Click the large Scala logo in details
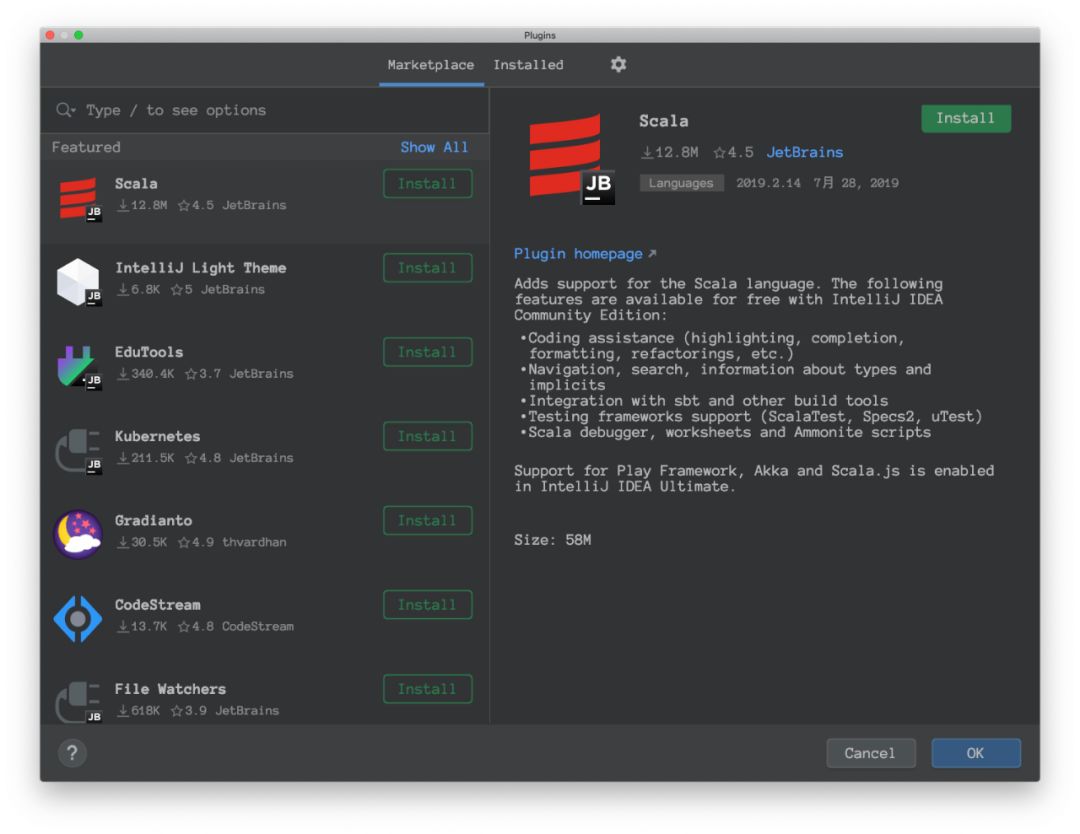1080x834 pixels. click(571, 160)
